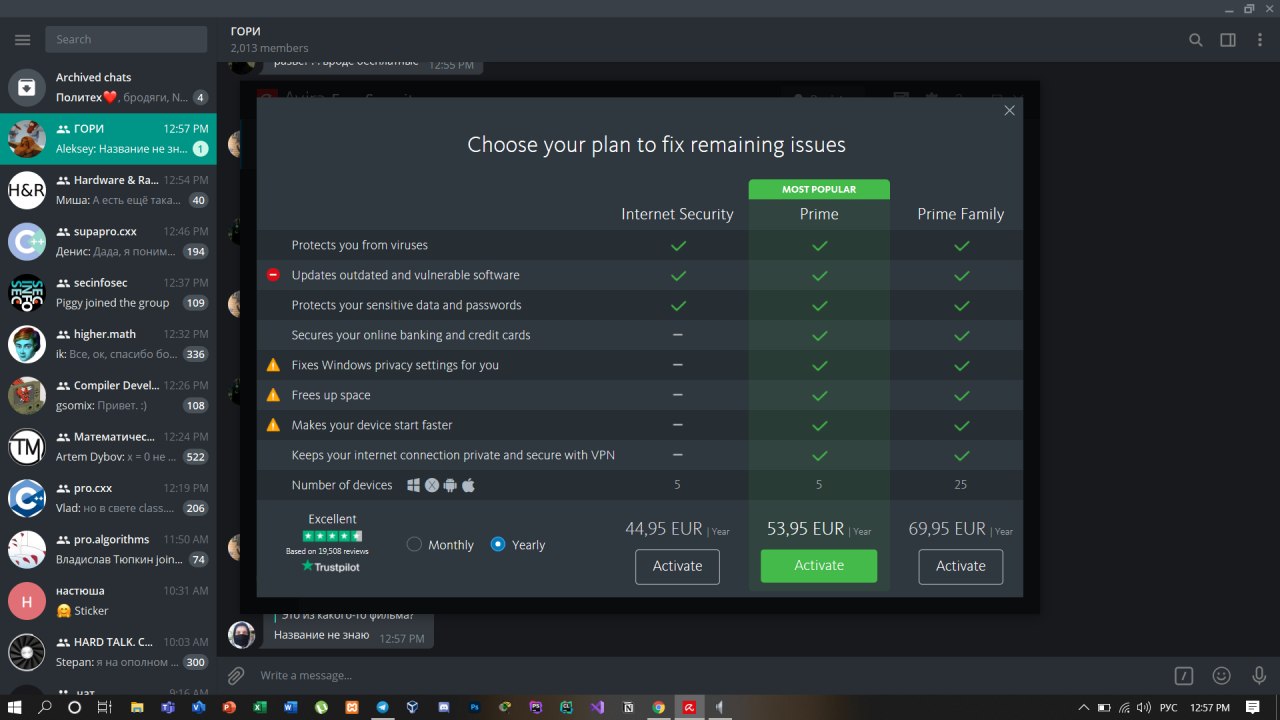
Task: Click the Windows device icon
Action: (x=413, y=485)
